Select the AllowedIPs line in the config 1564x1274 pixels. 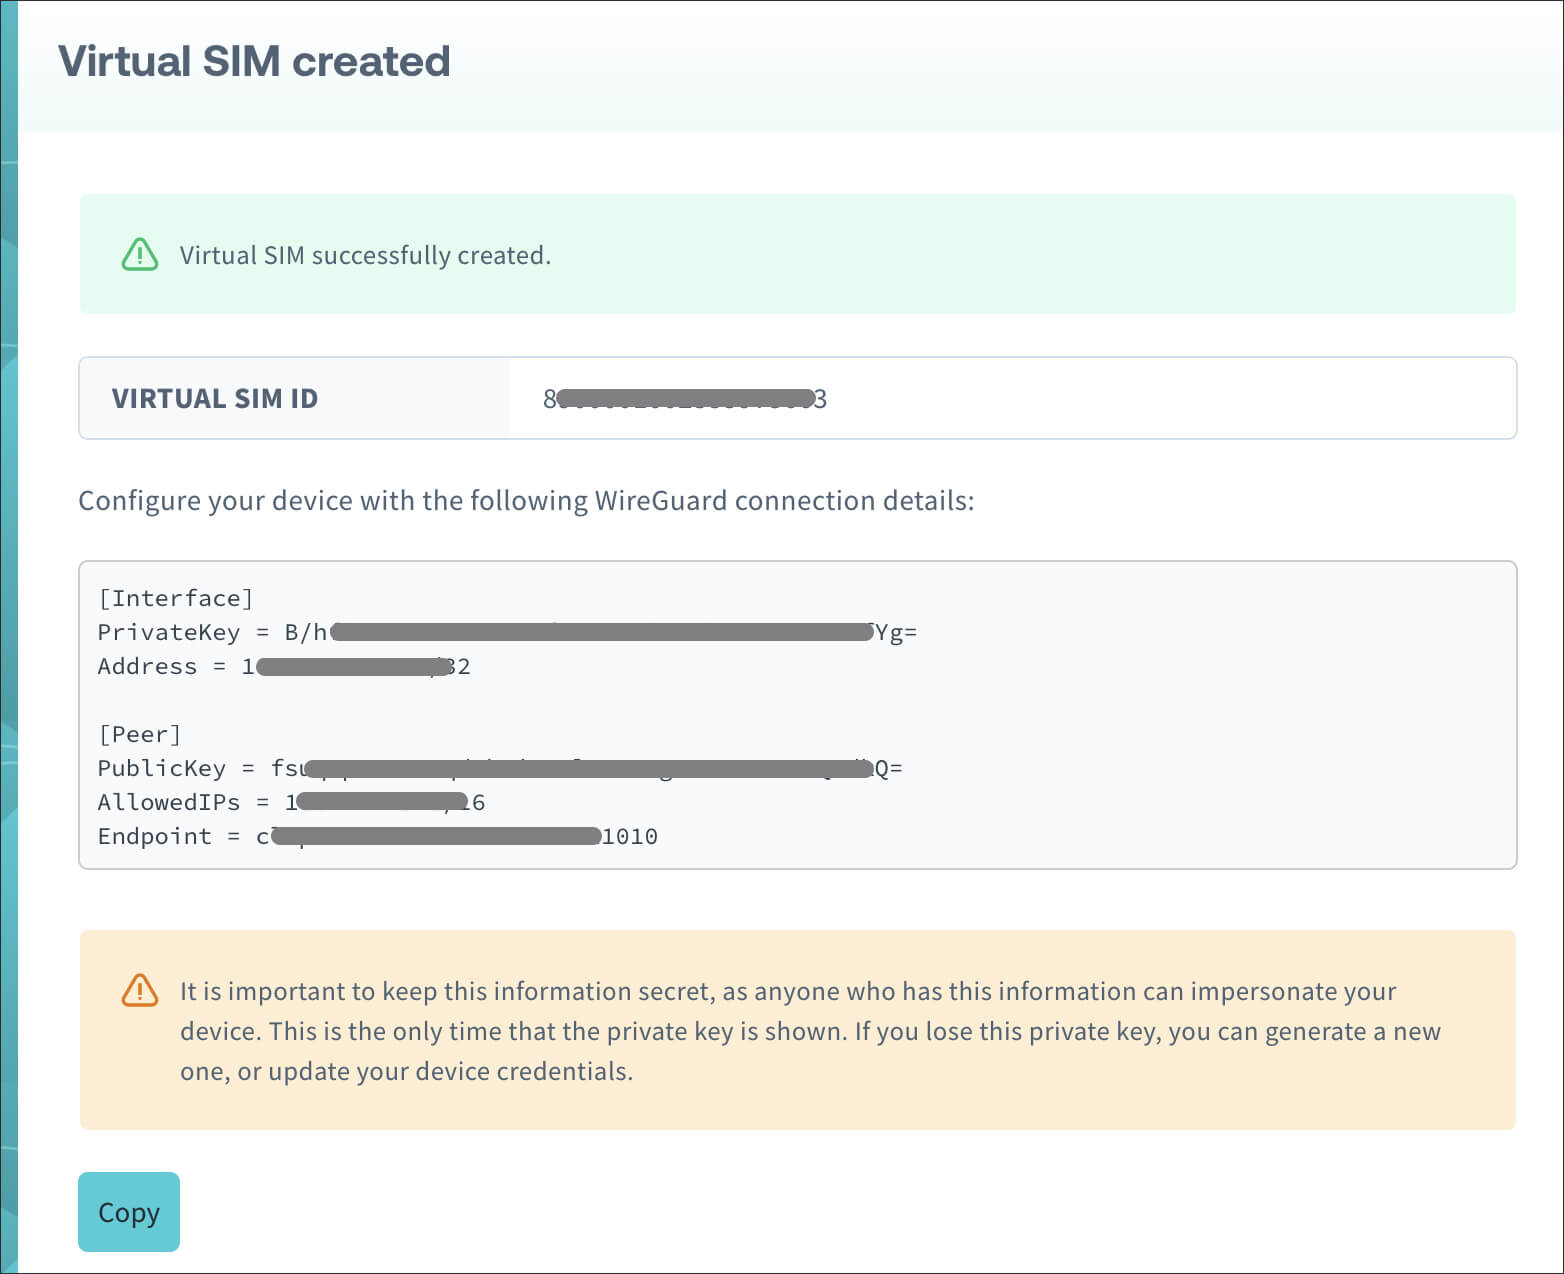[290, 801]
